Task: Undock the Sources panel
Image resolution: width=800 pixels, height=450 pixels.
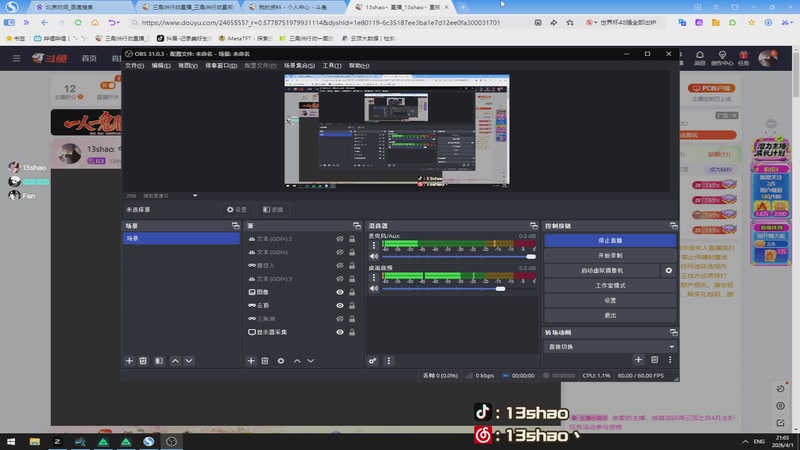Action: [357, 226]
